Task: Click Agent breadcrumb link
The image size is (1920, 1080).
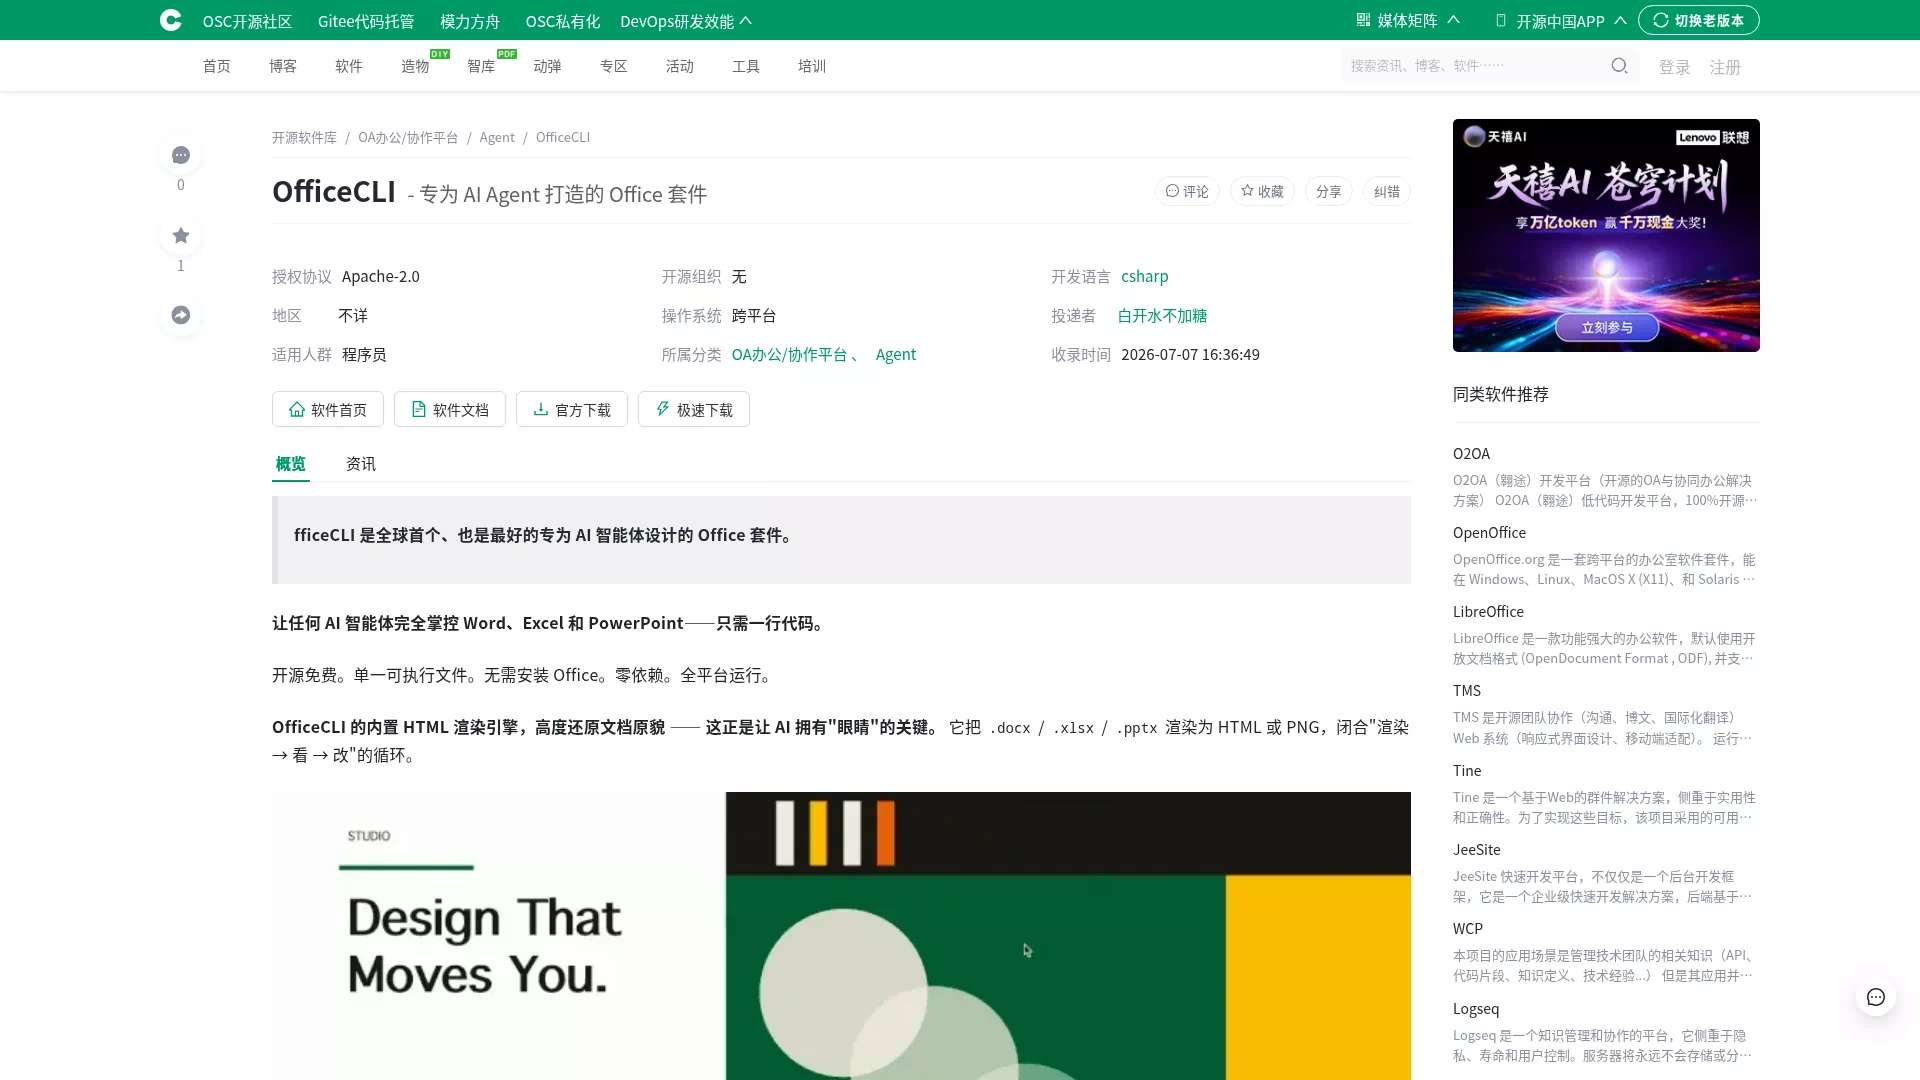Action: point(497,137)
